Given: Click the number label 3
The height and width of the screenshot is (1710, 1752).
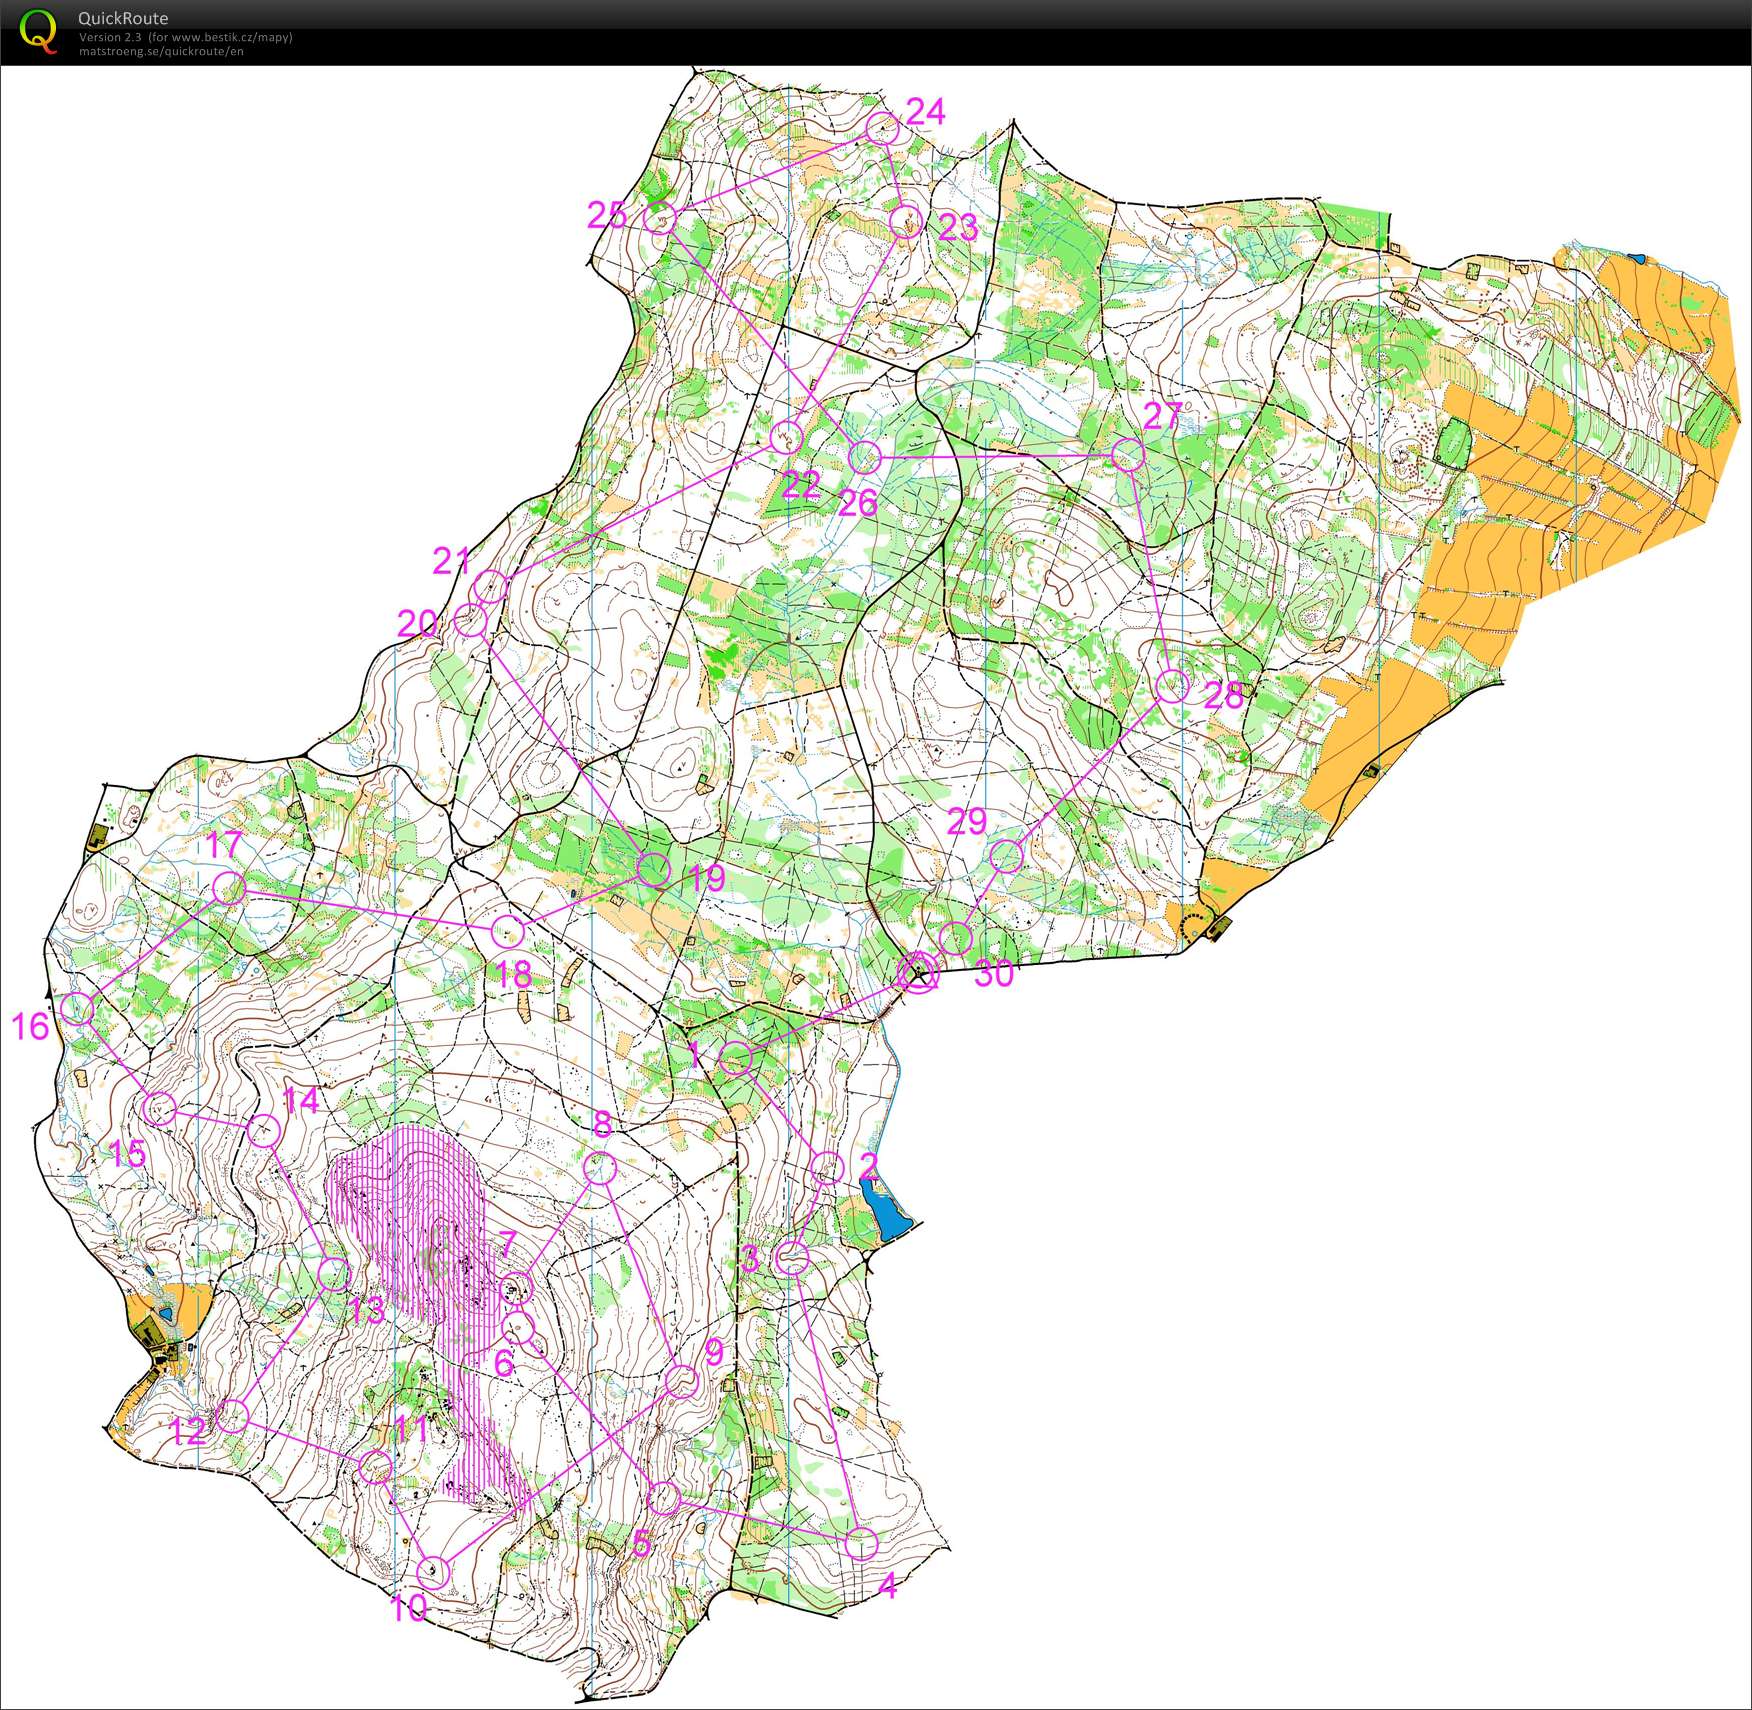Looking at the screenshot, I should (x=750, y=1258).
